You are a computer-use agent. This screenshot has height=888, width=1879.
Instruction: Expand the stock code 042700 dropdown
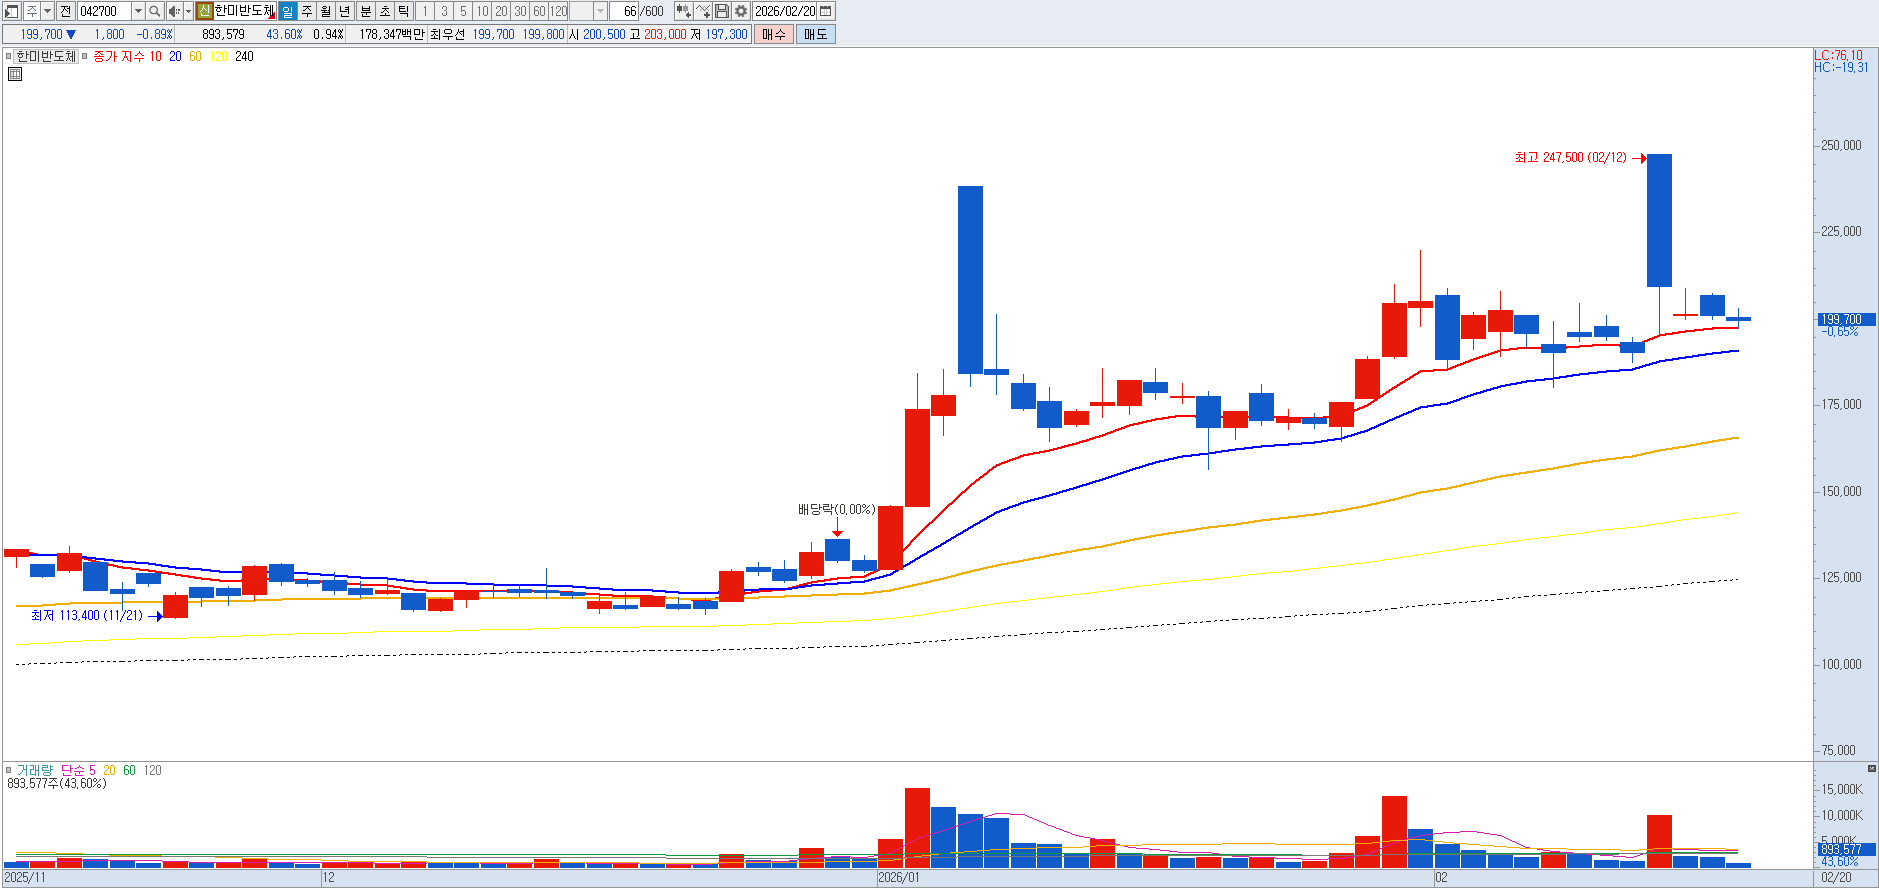pyautogui.click(x=138, y=11)
